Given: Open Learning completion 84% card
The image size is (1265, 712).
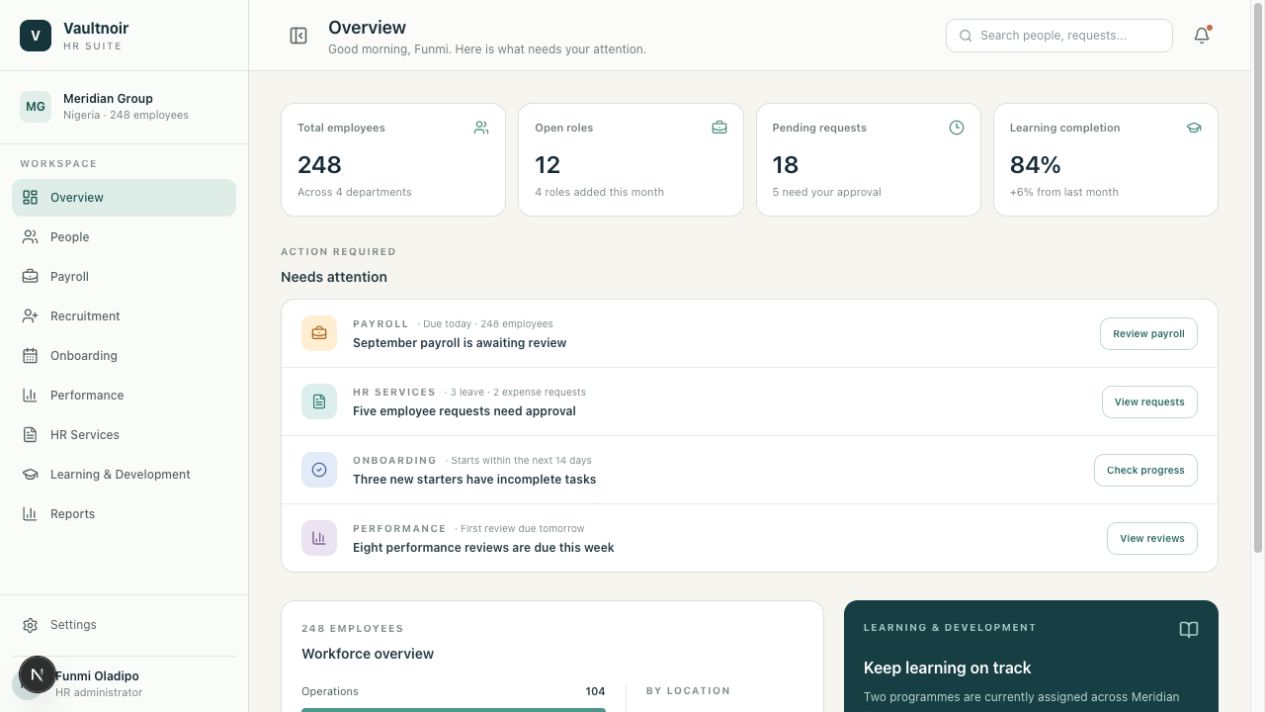Looking at the screenshot, I should point(1106,160).
